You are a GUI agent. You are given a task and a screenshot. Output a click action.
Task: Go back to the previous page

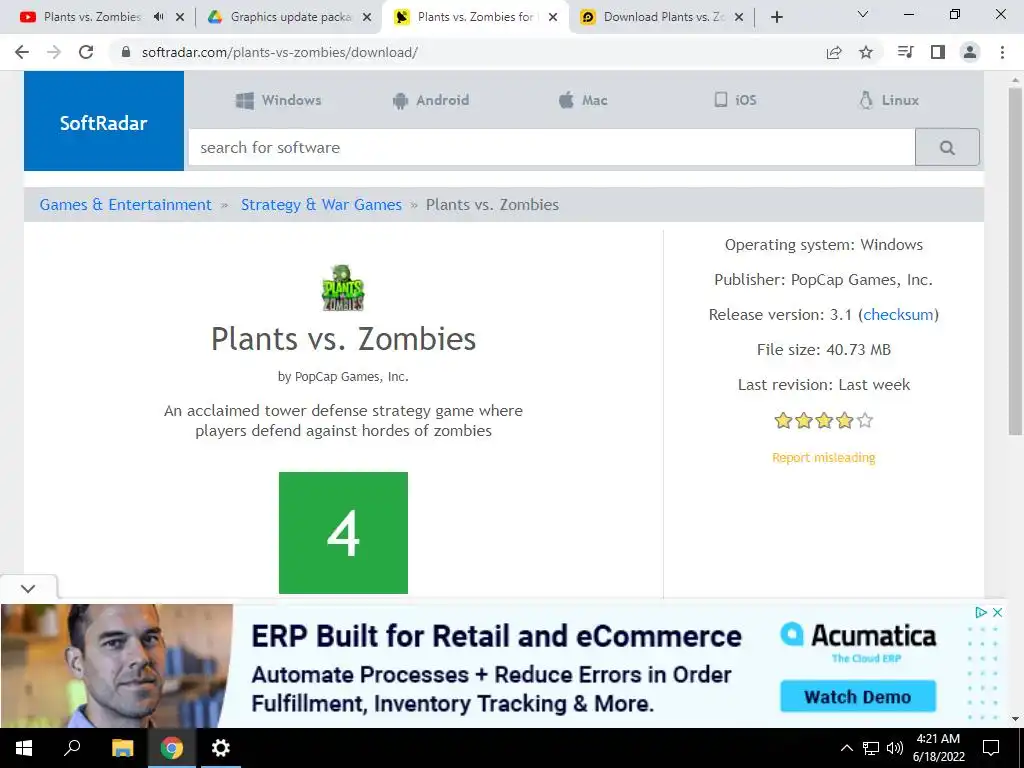22,52
